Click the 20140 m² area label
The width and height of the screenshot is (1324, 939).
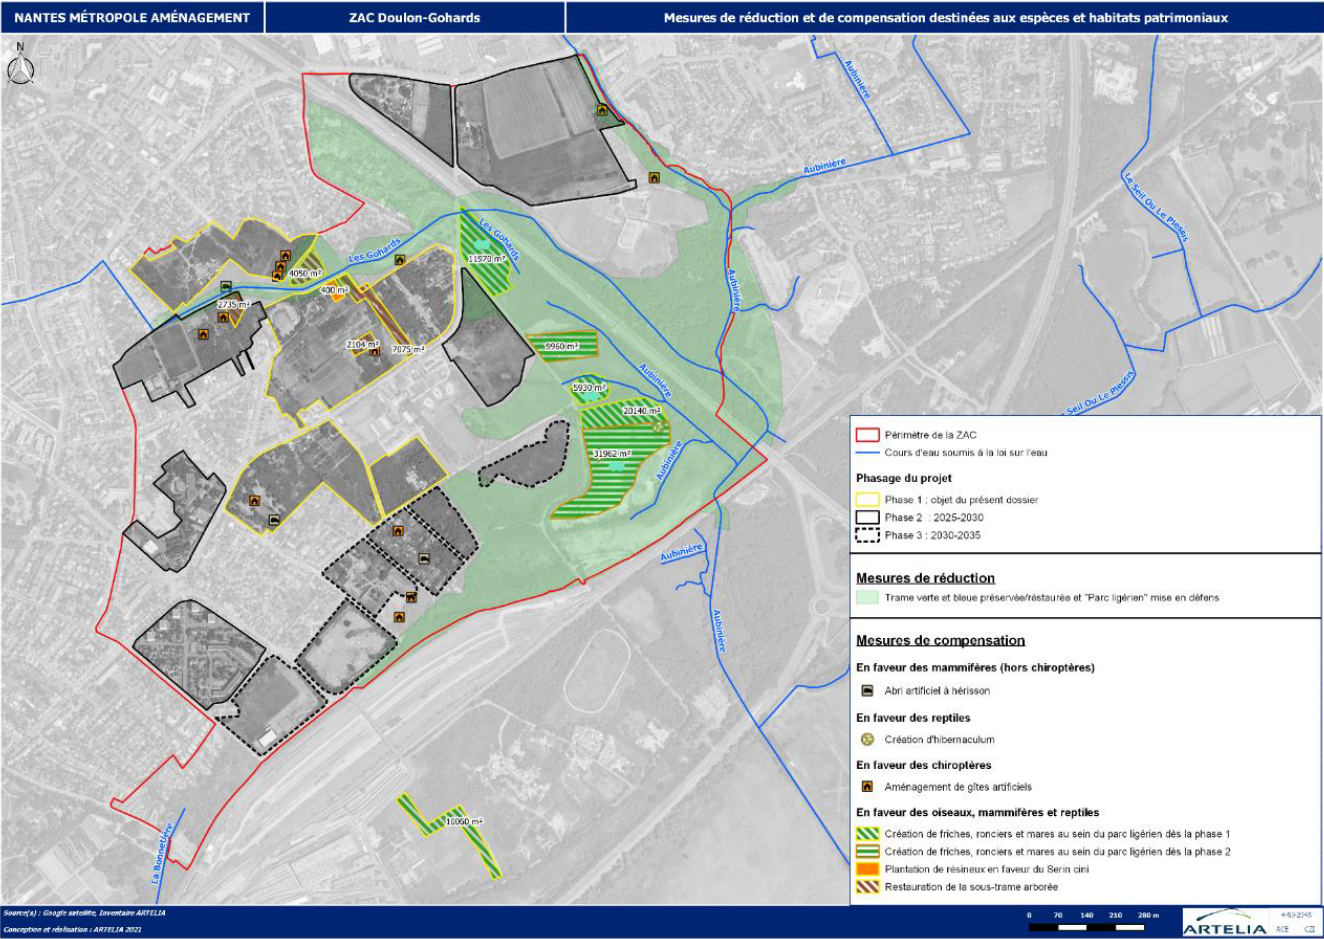pyautogui.click(x=641, y=411)
